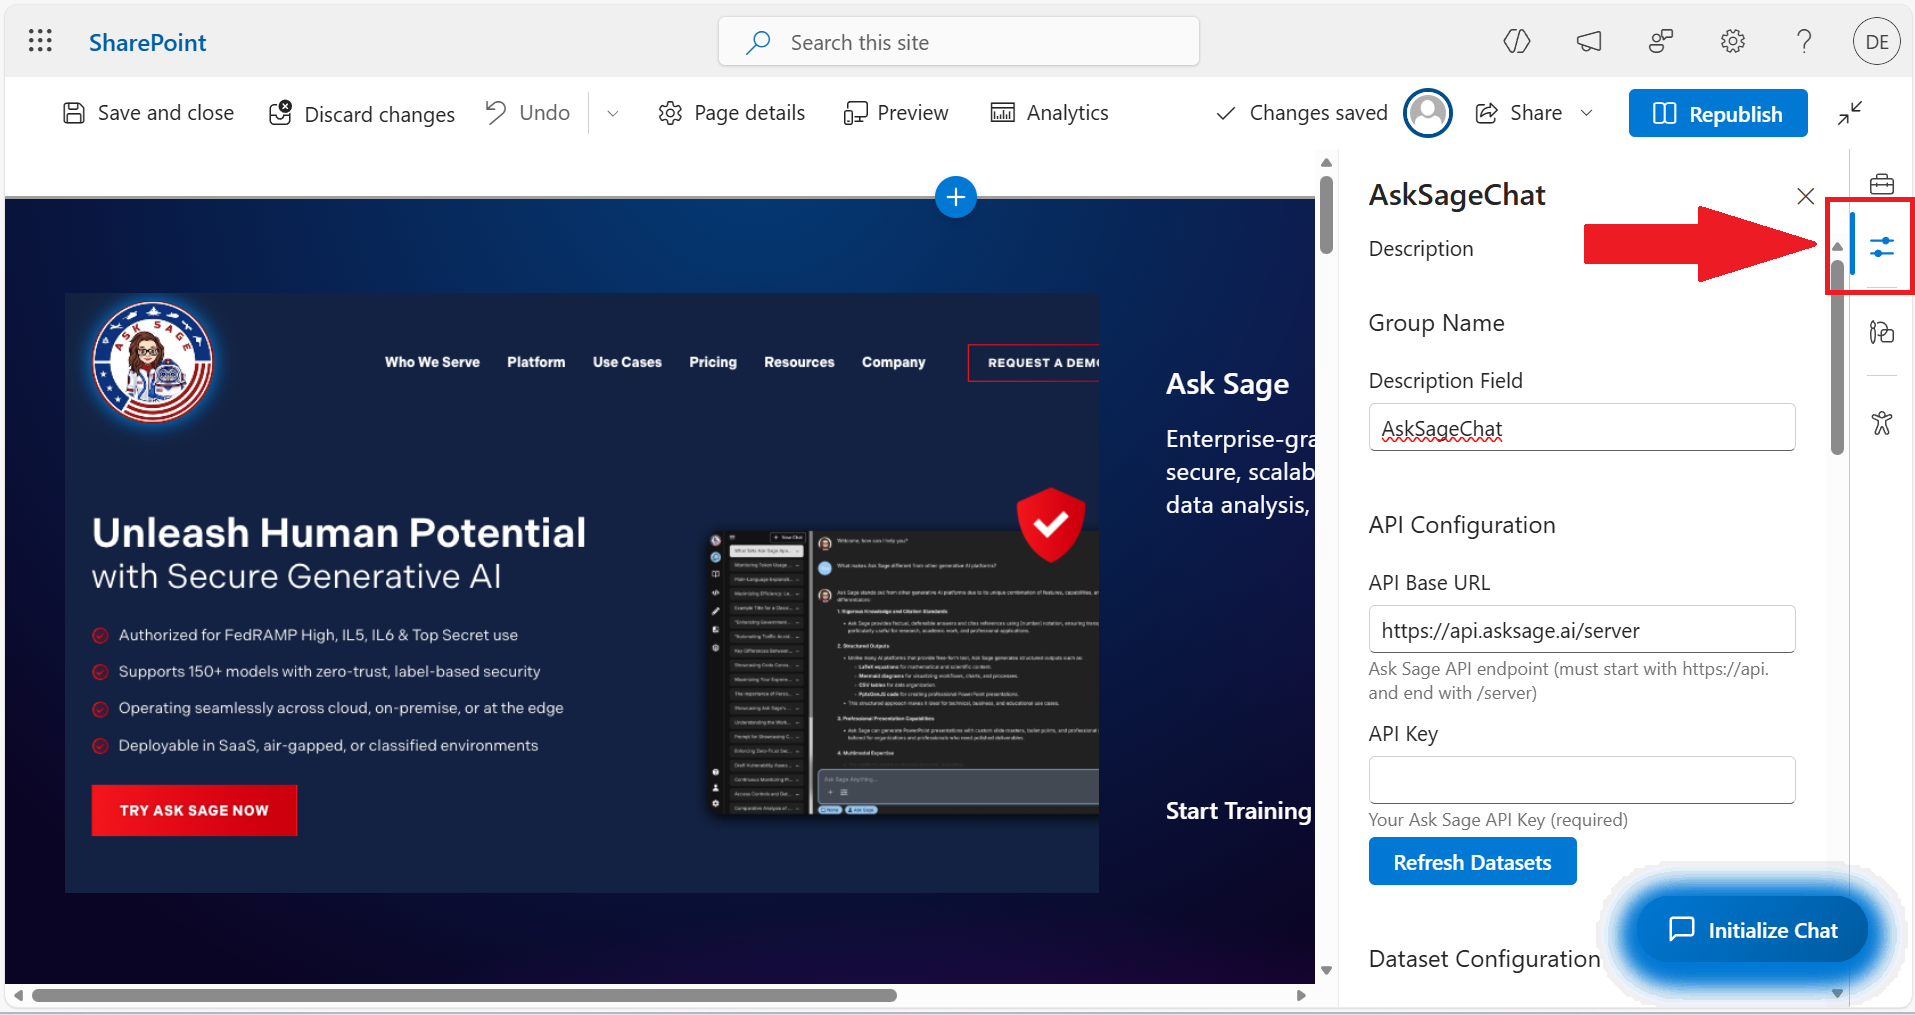Click the property pane scroll down arrow
The width and height of the screenshot is (1915, 1015).
[x=1837, y=993]
